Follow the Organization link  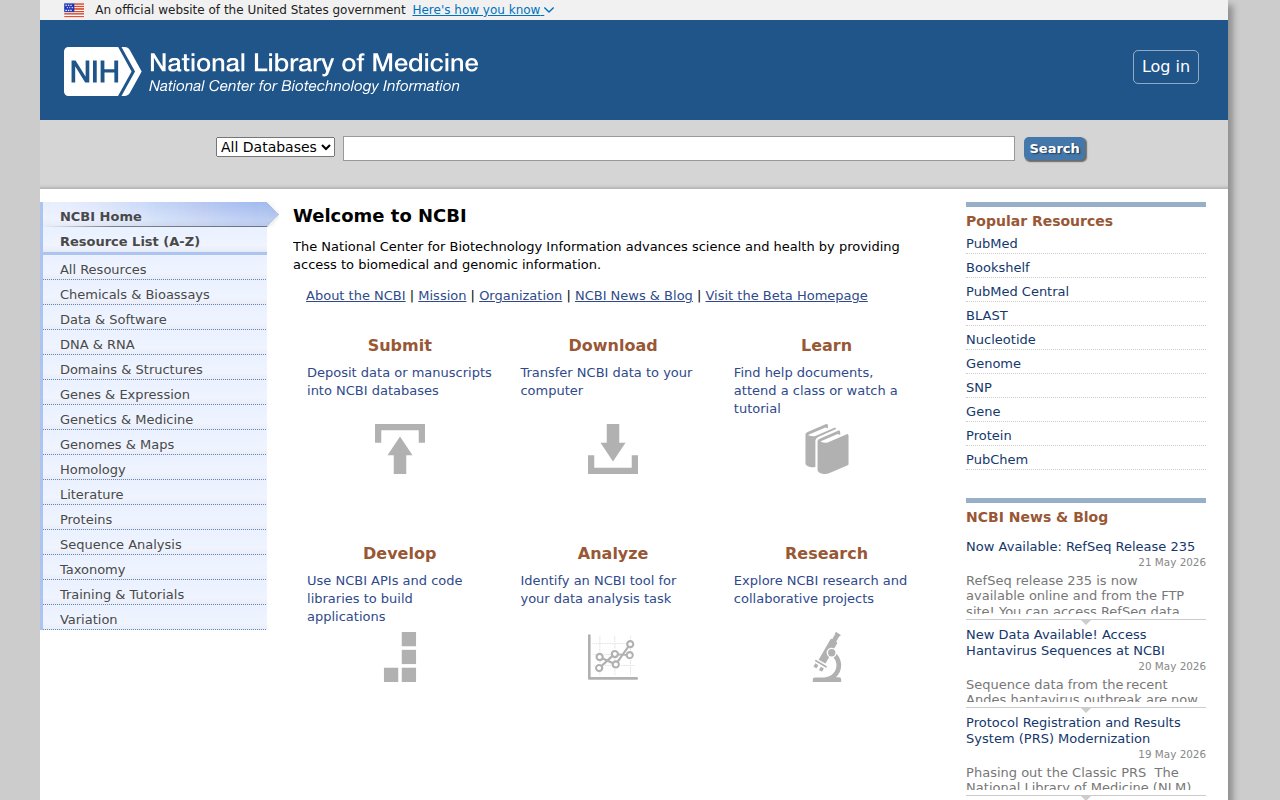click(x=520, y=296)
